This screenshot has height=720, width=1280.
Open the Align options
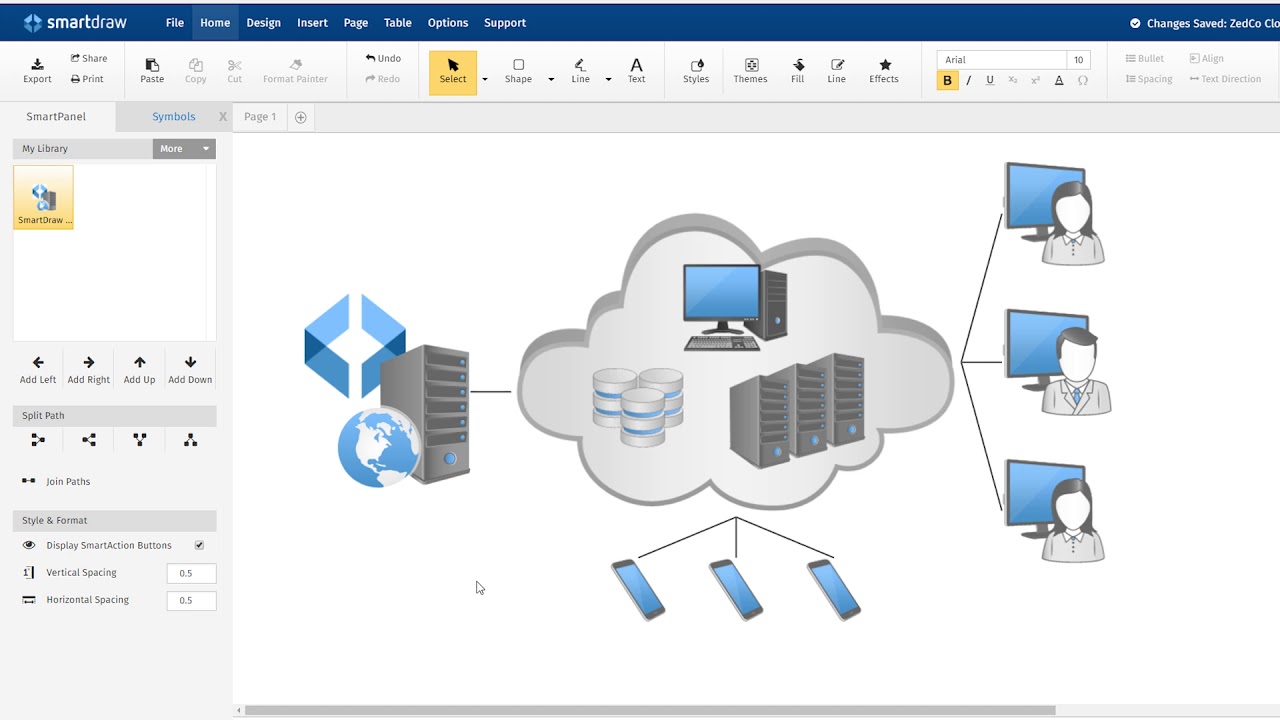(1206, 58)
